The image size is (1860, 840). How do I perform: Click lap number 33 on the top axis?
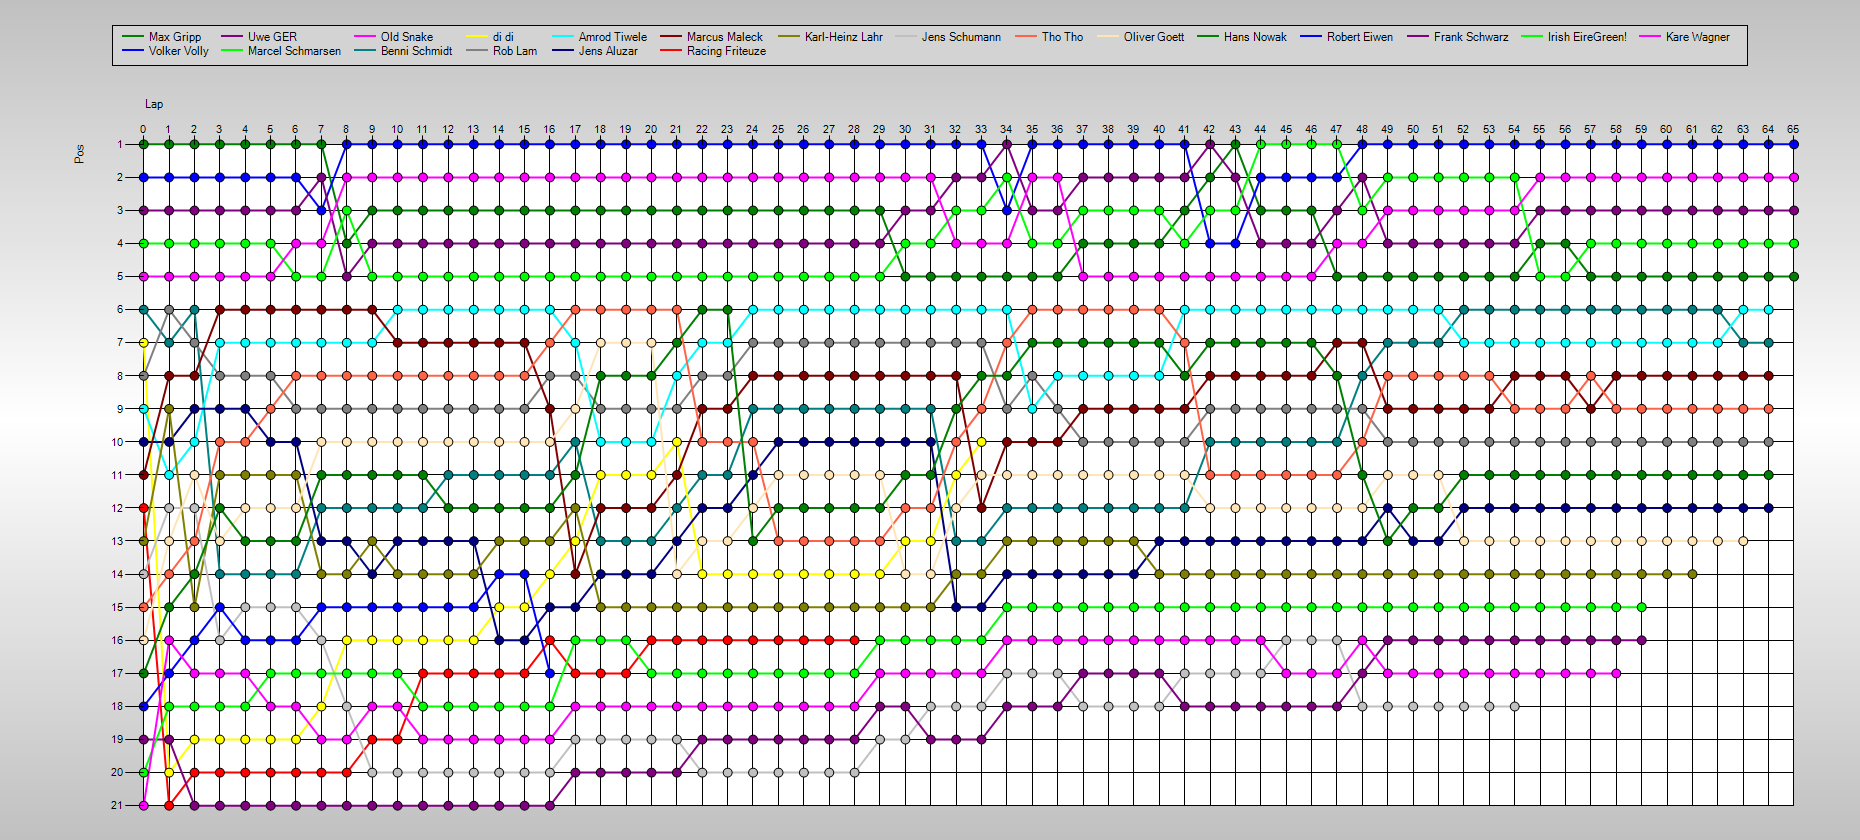click(x=981, y=129)
